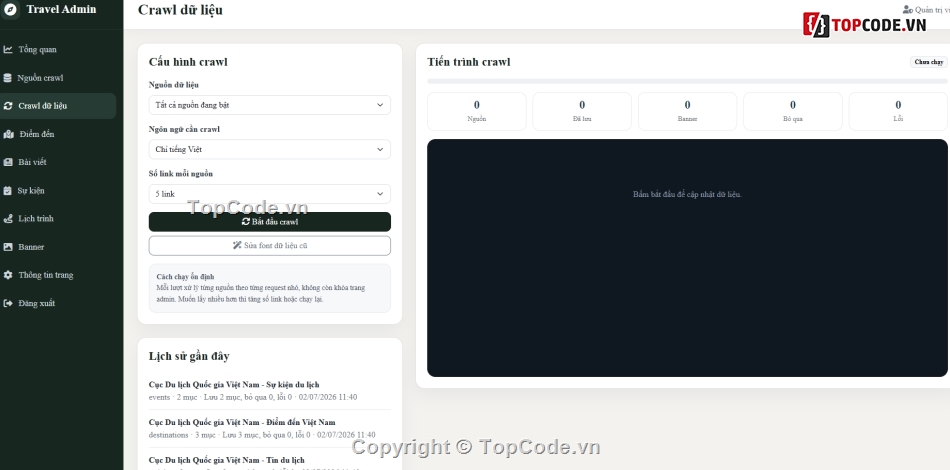Click the Bài viết newspaper icon
This screenshot has width=950, height=470.
coord(8,162)
